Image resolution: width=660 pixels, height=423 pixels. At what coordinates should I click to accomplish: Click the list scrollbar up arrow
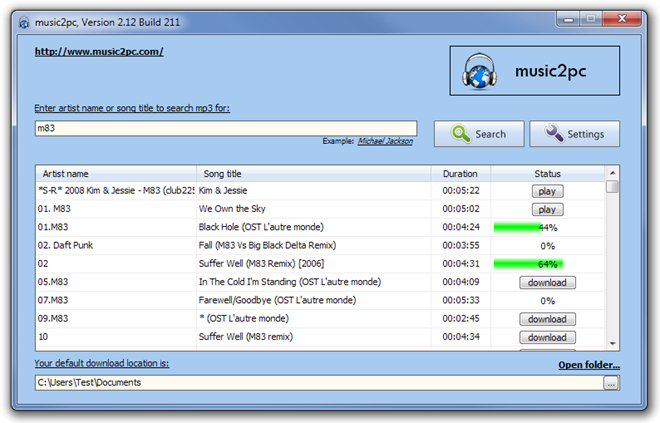coord(612,173)
